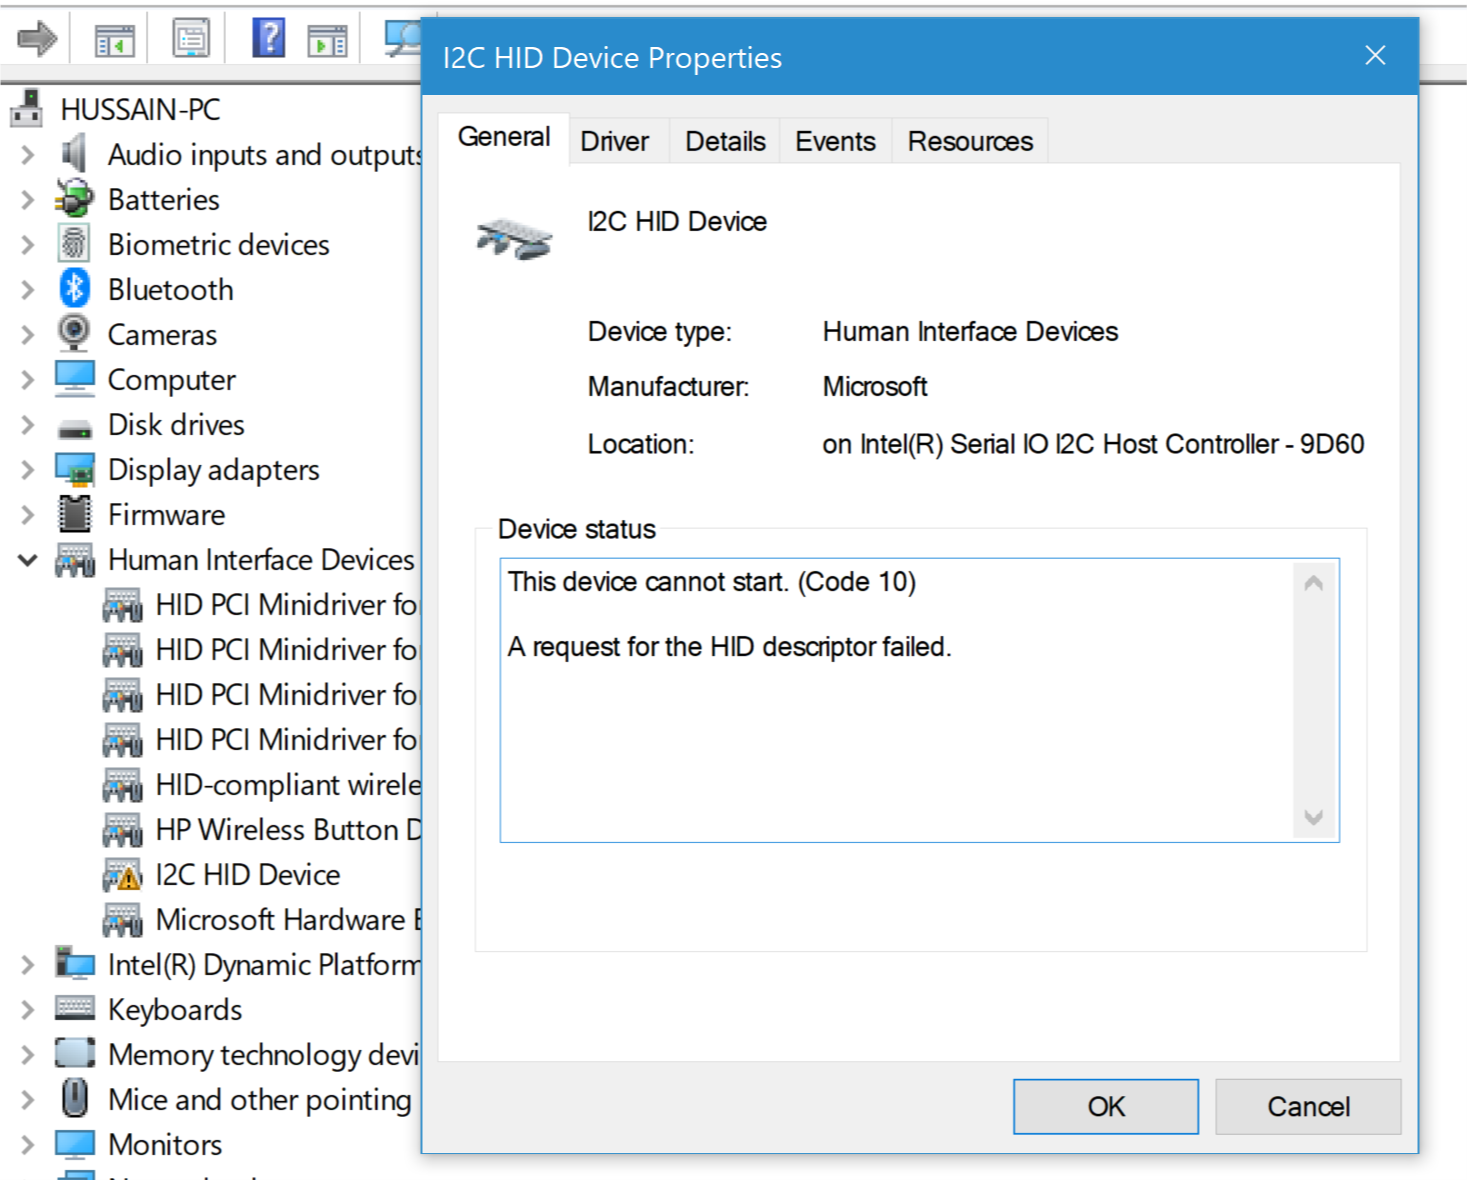Screen dimensions: 1467x1180
Task: Open the Details tab
Action: (725, 141)
